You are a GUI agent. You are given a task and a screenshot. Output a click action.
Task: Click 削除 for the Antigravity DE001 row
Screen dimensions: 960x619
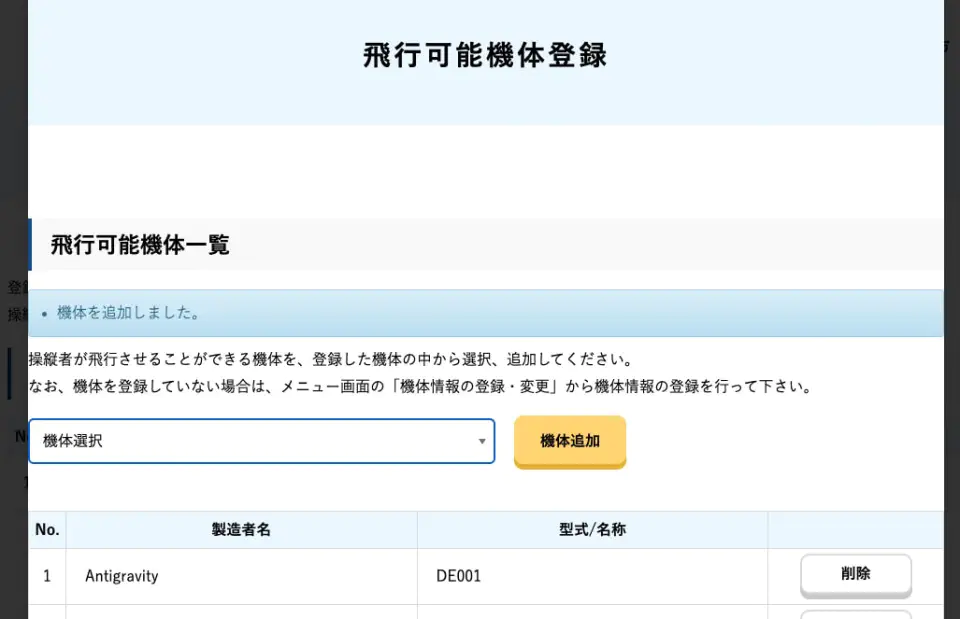click(855, 575)
